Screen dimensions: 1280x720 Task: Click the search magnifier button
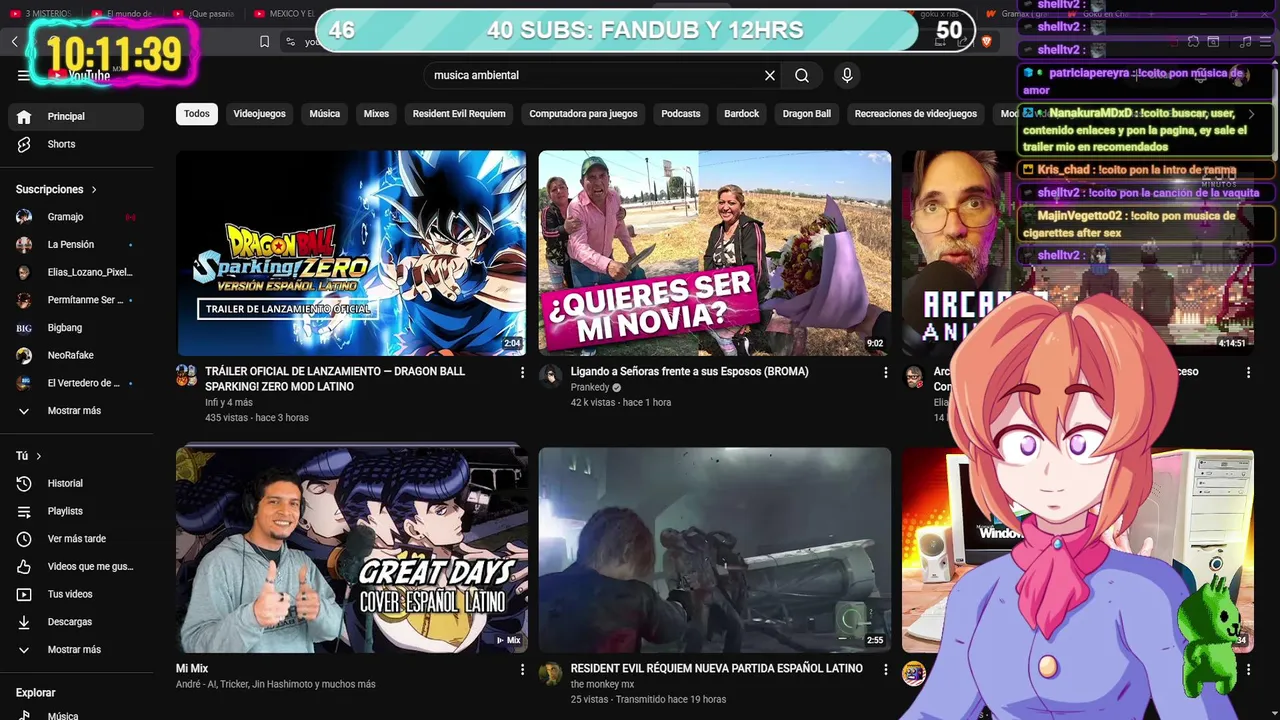pos(802,75)
